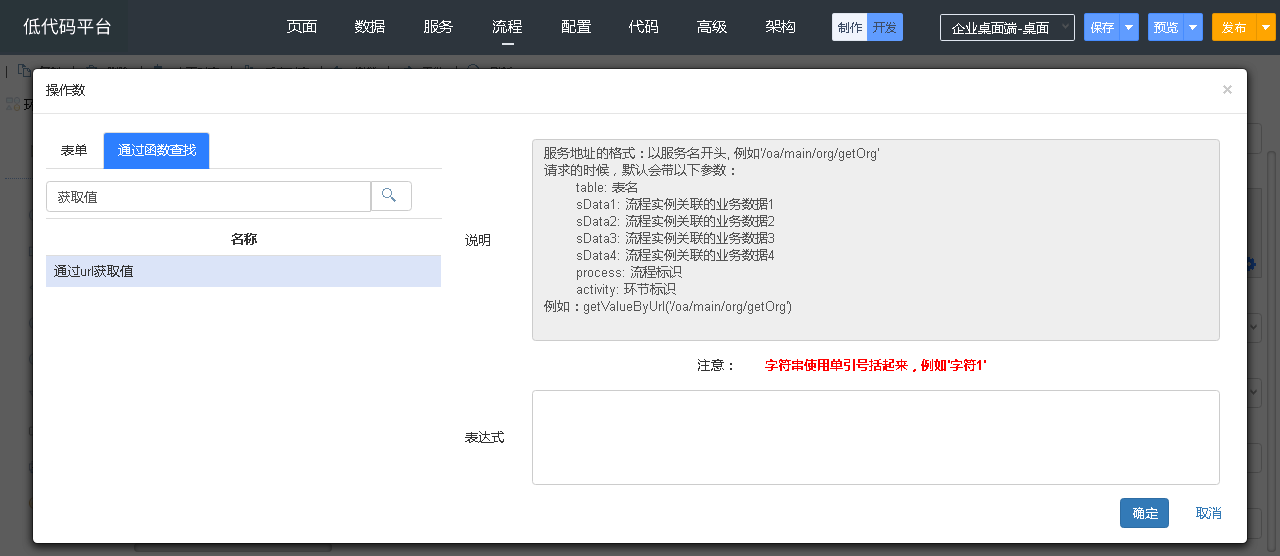Click the search magnifier icon button

pyautogui.click(x=391, y=196)
